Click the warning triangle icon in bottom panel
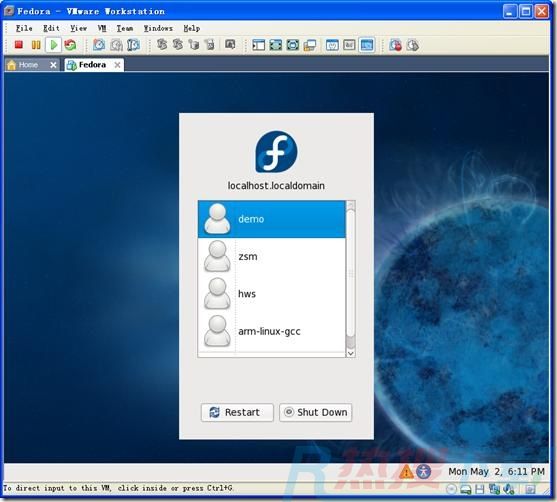Image resolution: width=557 pixels, height=502 pixels. pyautogui.click(x=406, y=472)
